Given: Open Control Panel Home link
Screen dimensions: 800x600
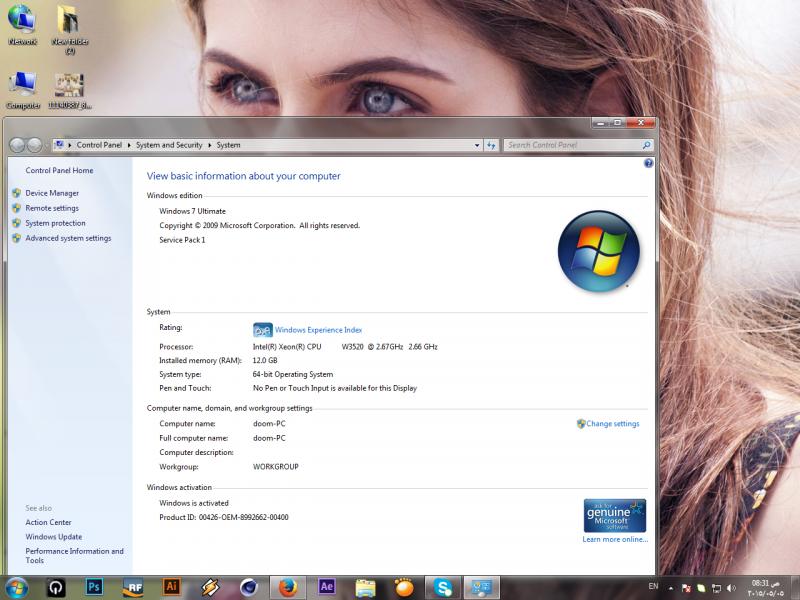Looking at the screenshot, I should click(x=59, y=170).
